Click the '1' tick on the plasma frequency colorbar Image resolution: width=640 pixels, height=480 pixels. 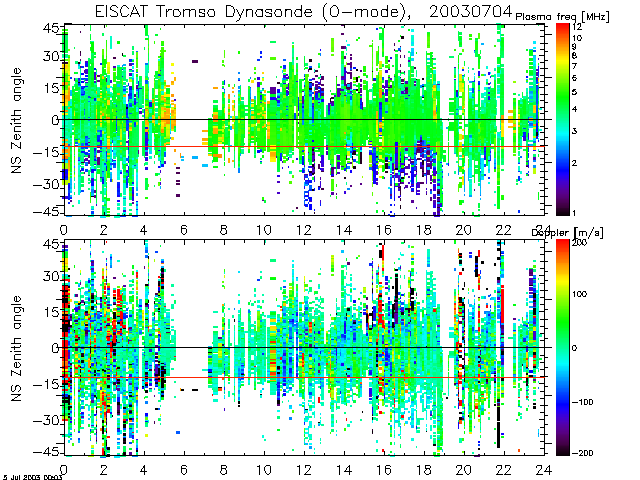coord(575,213)
